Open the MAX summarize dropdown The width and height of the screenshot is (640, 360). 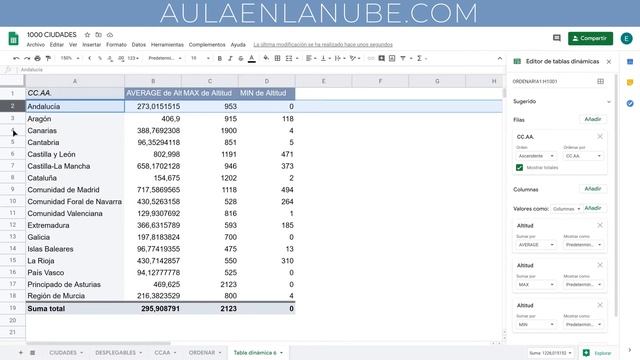[x=535, y=284]
